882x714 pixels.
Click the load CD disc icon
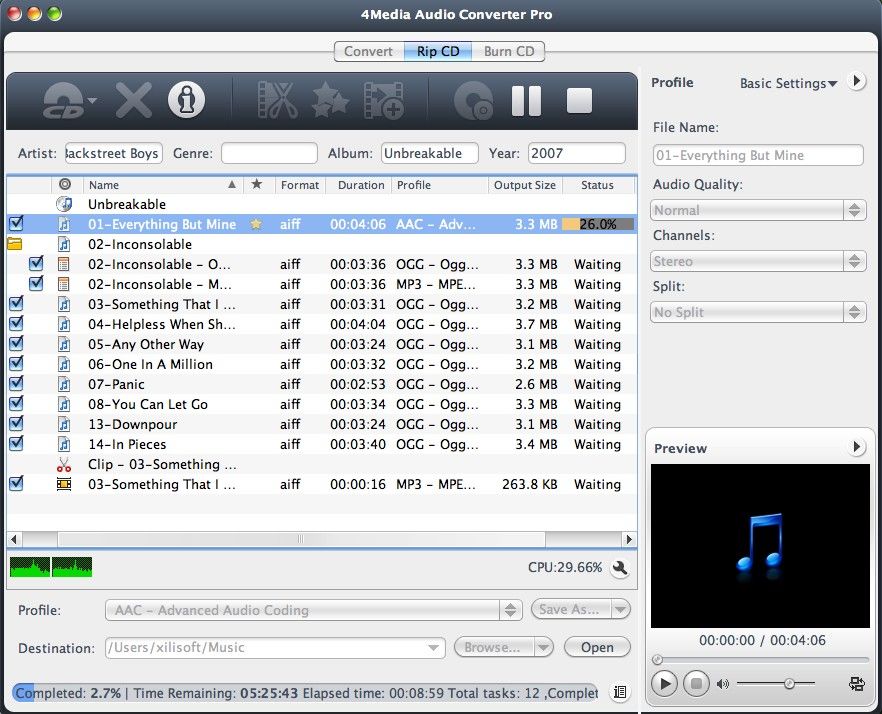(64, 100)
